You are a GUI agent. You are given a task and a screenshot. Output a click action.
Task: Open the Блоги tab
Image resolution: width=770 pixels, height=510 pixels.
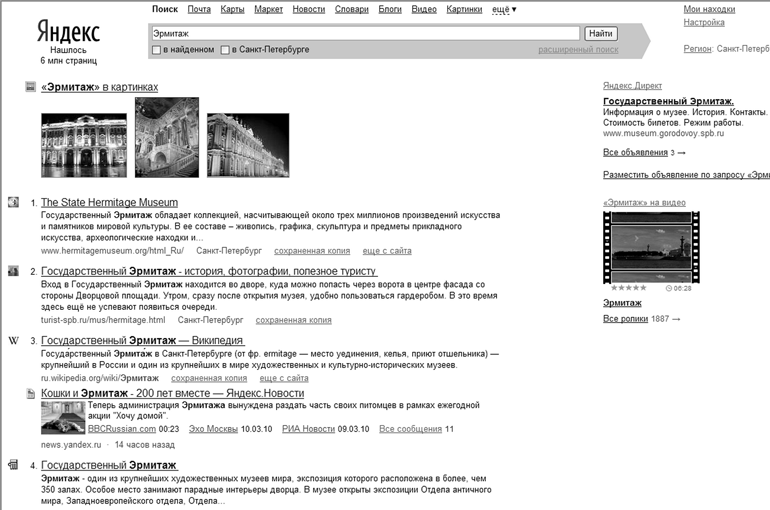(390, 9)
